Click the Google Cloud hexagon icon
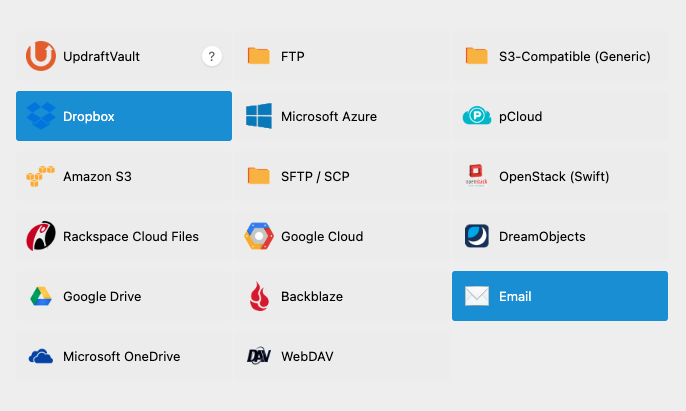Viewport: 686px width, 411px height. pyautogui.click(x=259, y=236)
